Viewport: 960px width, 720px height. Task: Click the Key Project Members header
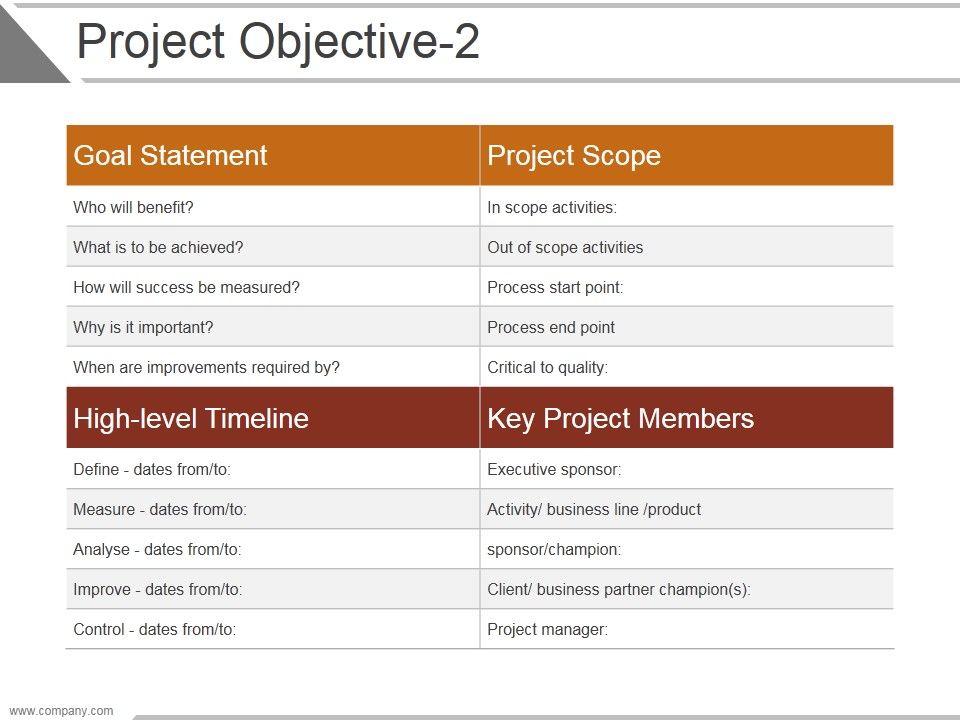tap(621, 418)
